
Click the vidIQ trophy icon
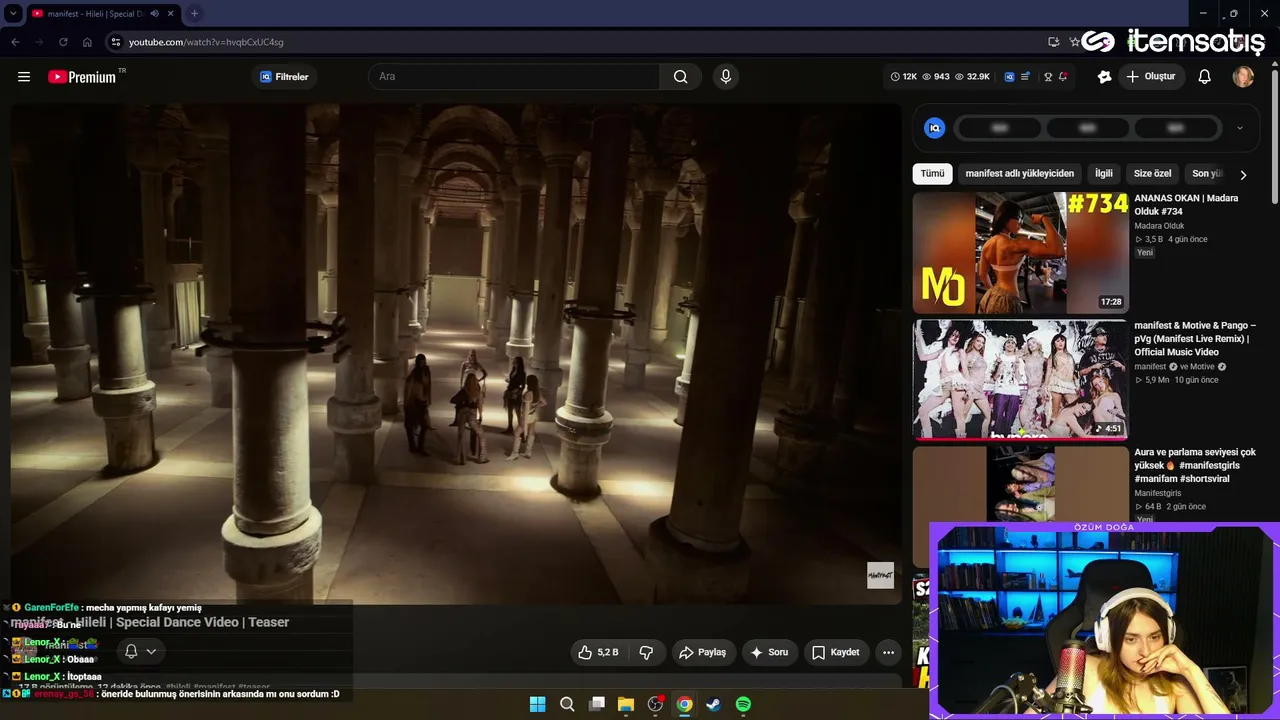point(1048,77)
